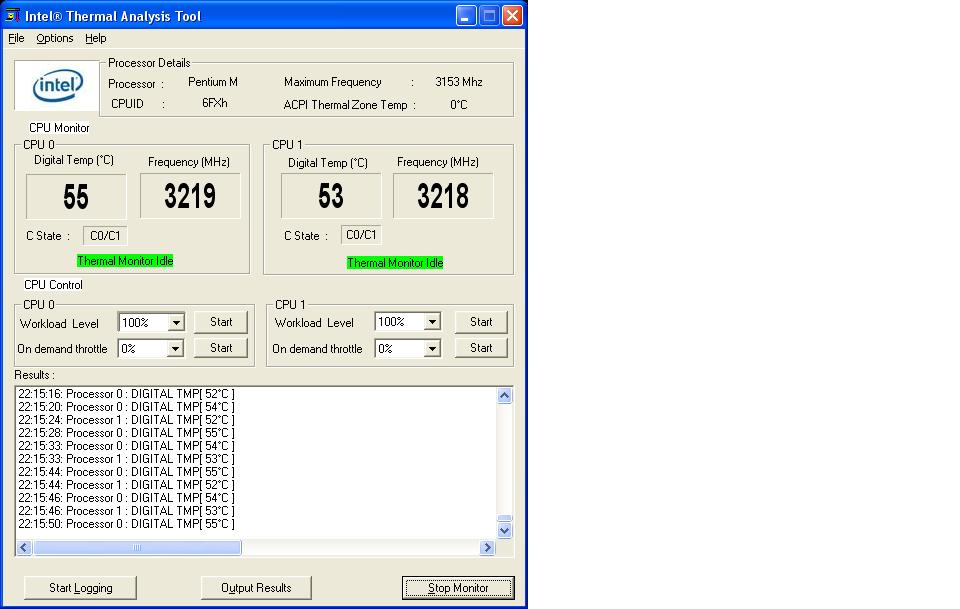The image size is (960, 609).
Task: Click the Maximum Frequency value 3153 Mhz
Action: pyautogui.click(x=459, y=82)
